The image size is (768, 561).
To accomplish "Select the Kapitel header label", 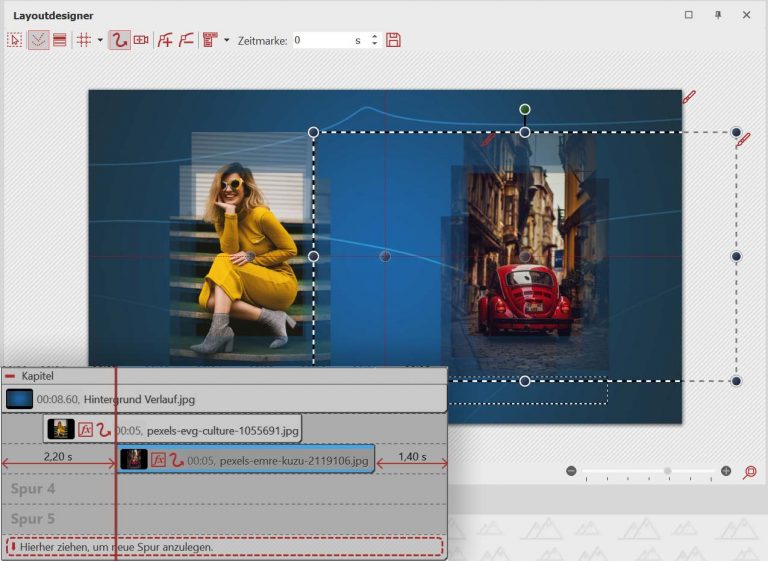I will pyautogui.click(x=37, y=376).
